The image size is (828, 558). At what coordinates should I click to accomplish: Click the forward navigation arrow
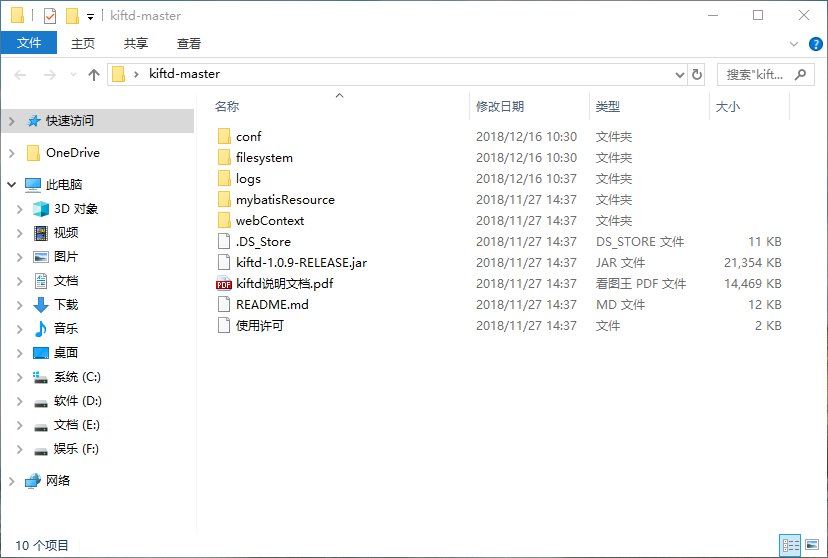pyautogui.click(x=50, y=75)
